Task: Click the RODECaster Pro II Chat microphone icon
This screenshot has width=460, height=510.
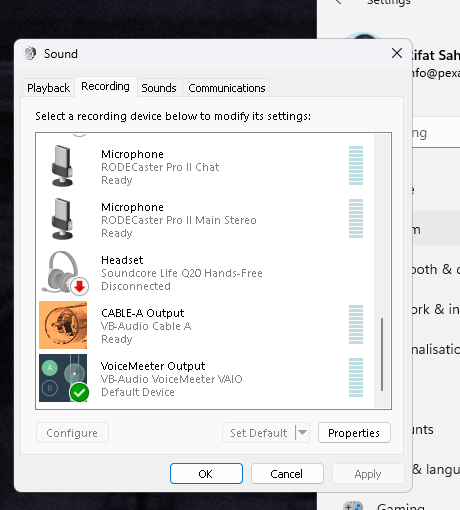Action: tap(62, 166)
